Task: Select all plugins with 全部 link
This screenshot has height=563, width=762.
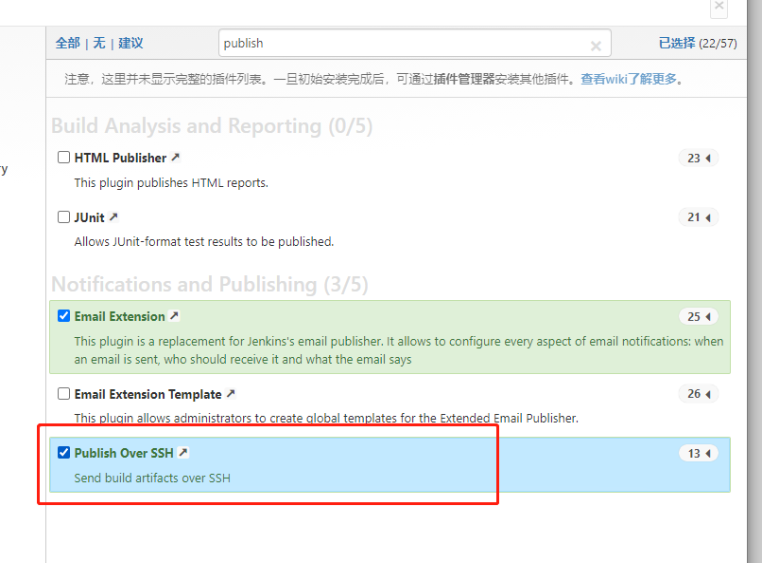Action: coord(68,43)
